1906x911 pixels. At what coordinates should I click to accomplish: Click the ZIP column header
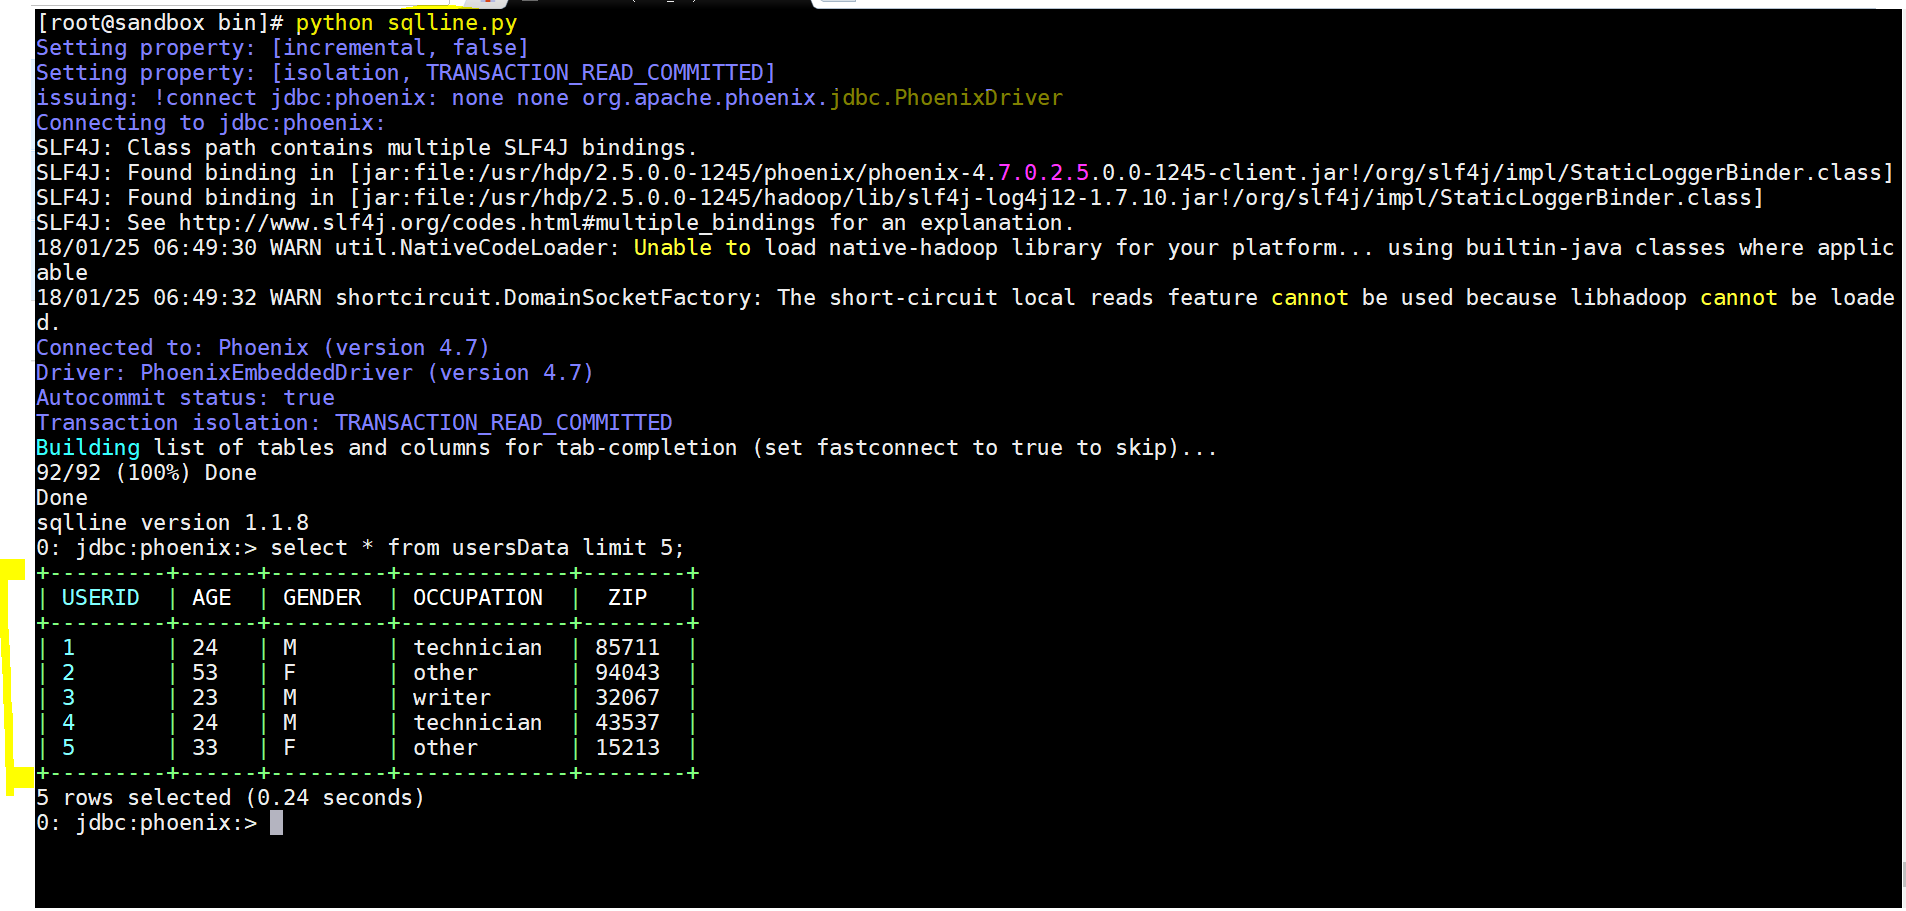pos(628,598)
